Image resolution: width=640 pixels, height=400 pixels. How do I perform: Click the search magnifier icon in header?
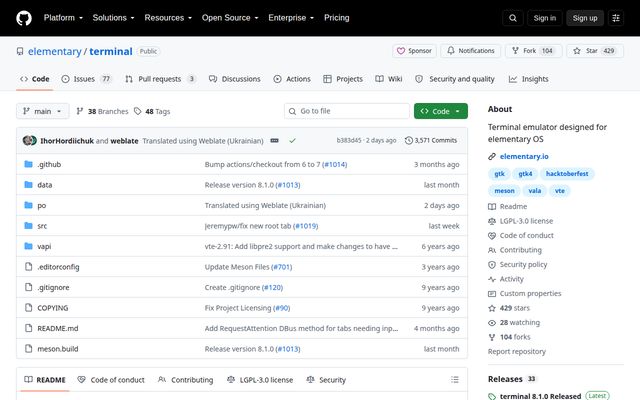(513, 18)
